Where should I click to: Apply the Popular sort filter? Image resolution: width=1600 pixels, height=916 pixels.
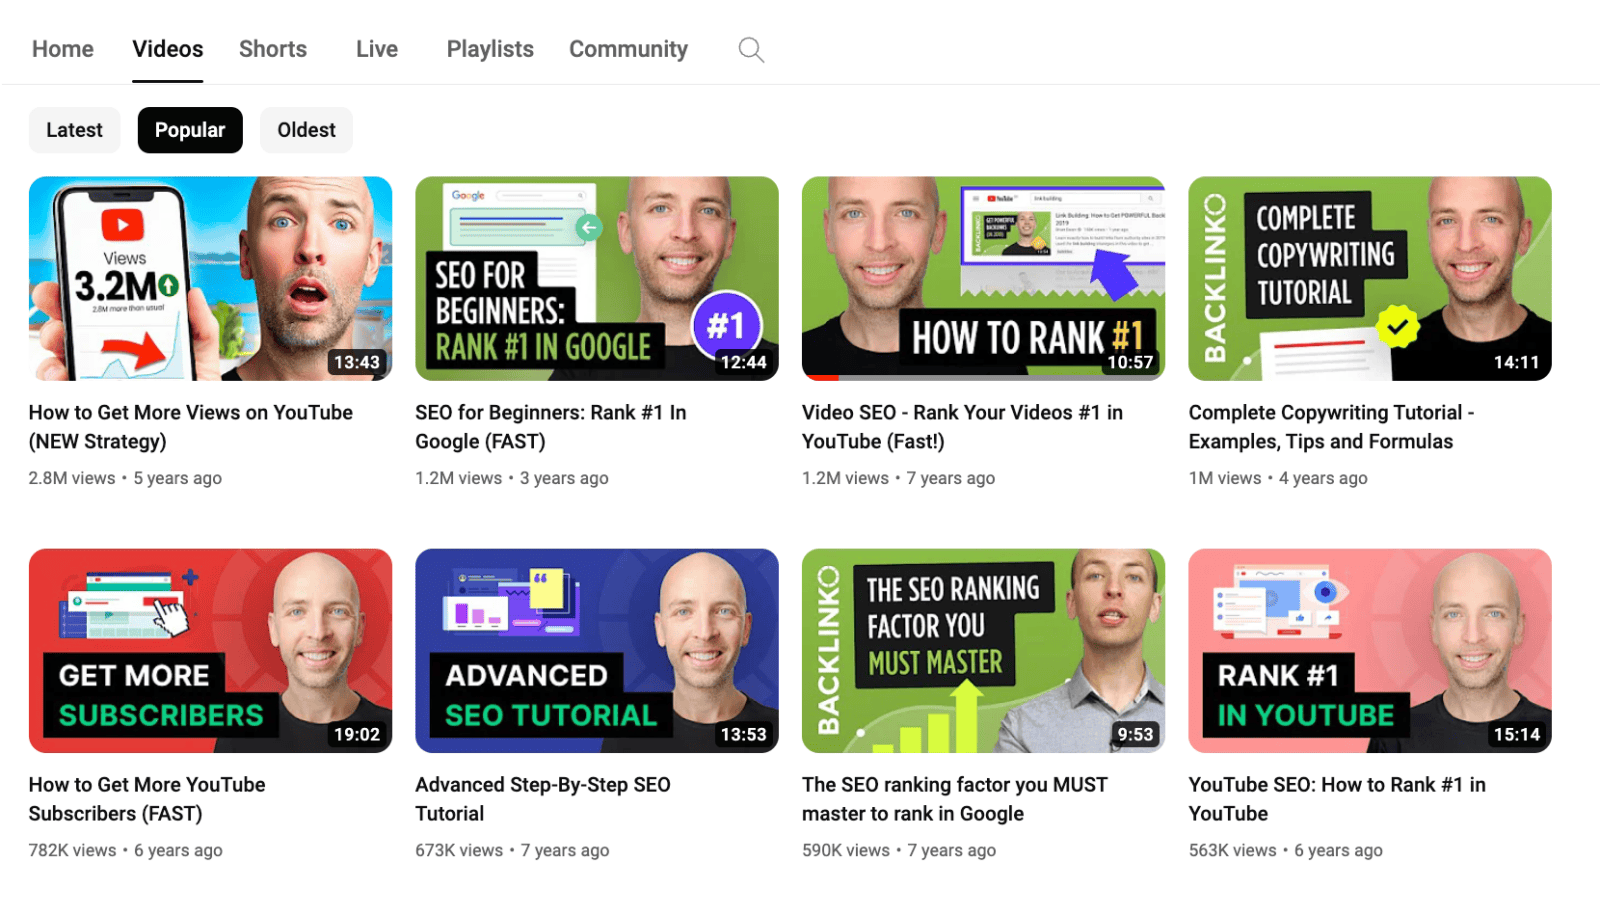tap(189, 129)
